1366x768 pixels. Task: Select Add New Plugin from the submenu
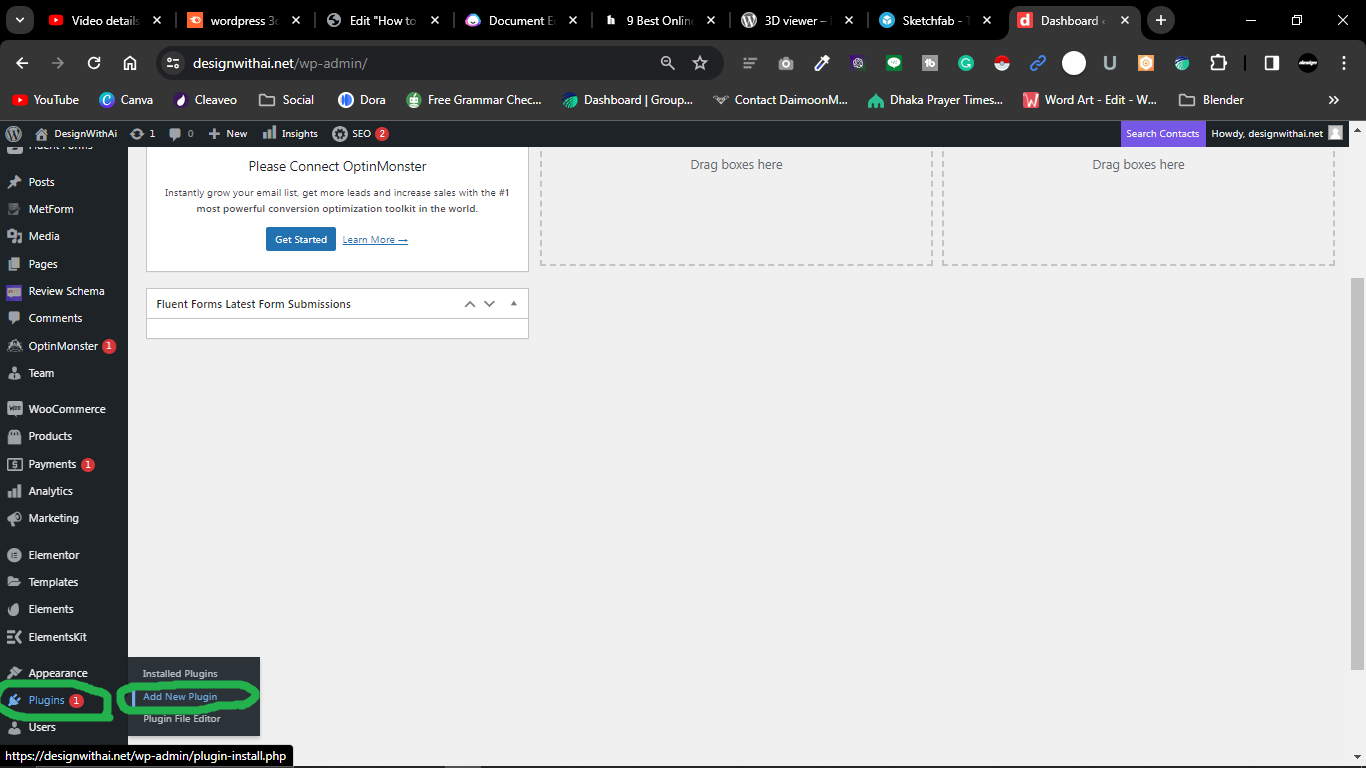[181, 696]
